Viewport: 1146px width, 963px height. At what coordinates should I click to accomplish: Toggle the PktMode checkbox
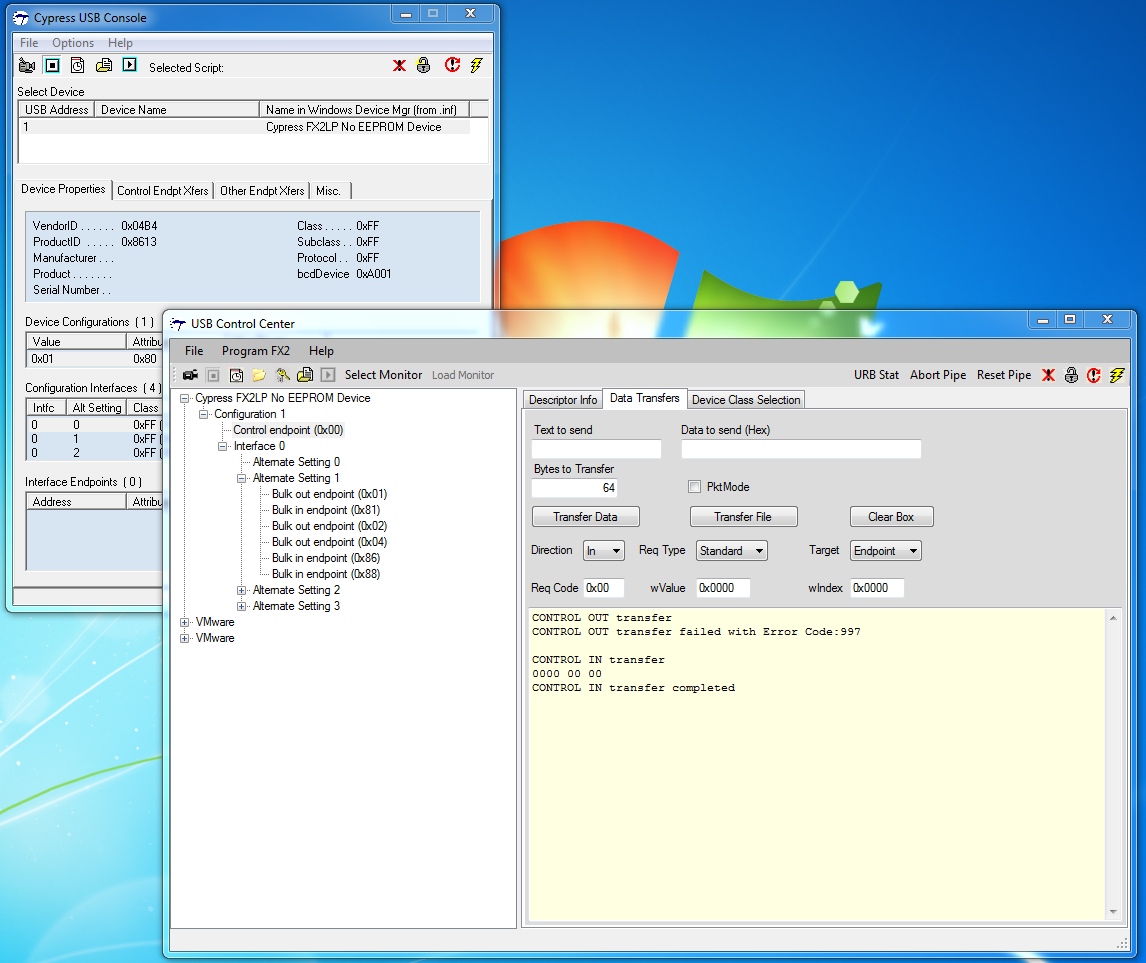coord(694,487)
